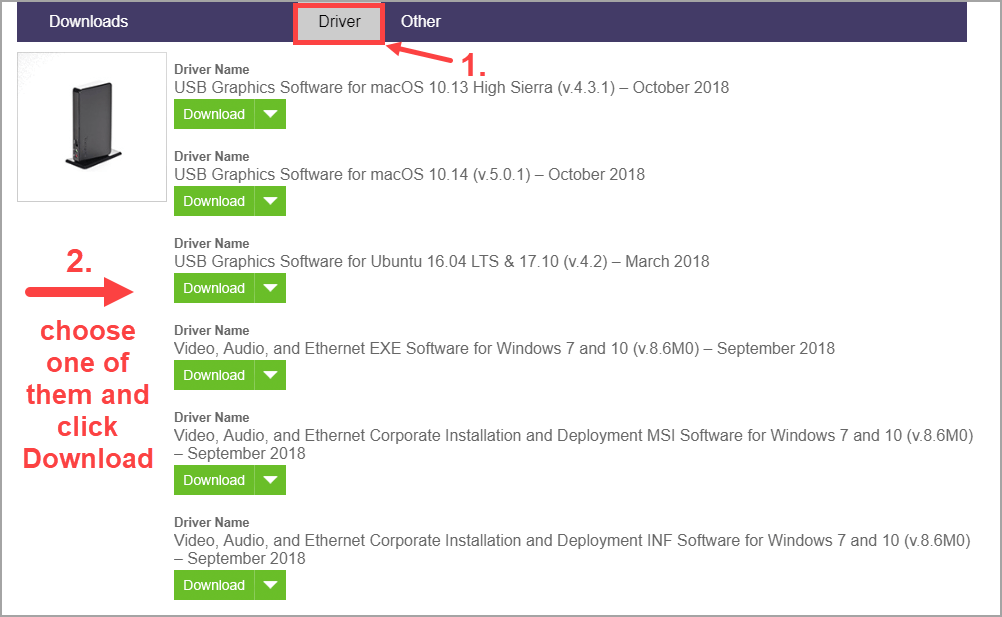Expand dropdown next to macOS 10.13 Download button

271,113
